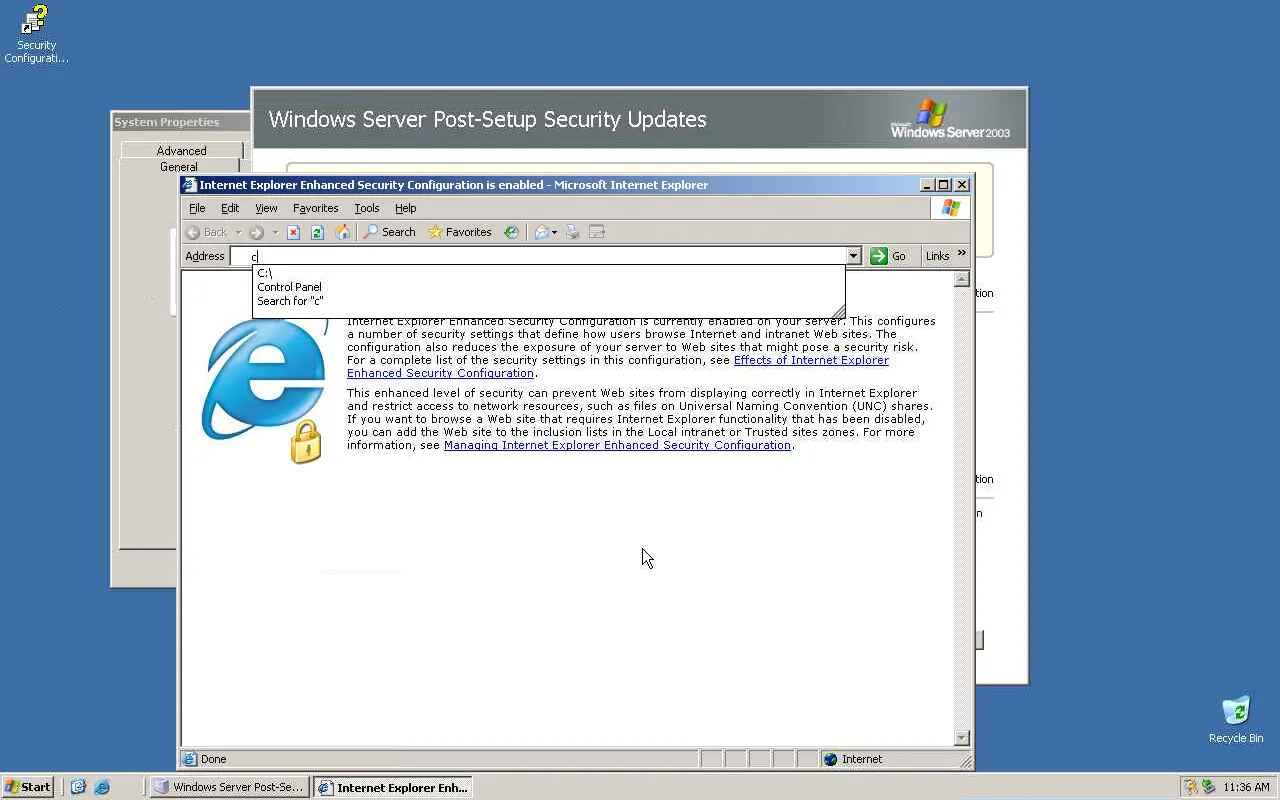Open the Mail toolbar menu
1280x800 pixels.
tap(545, 232)
